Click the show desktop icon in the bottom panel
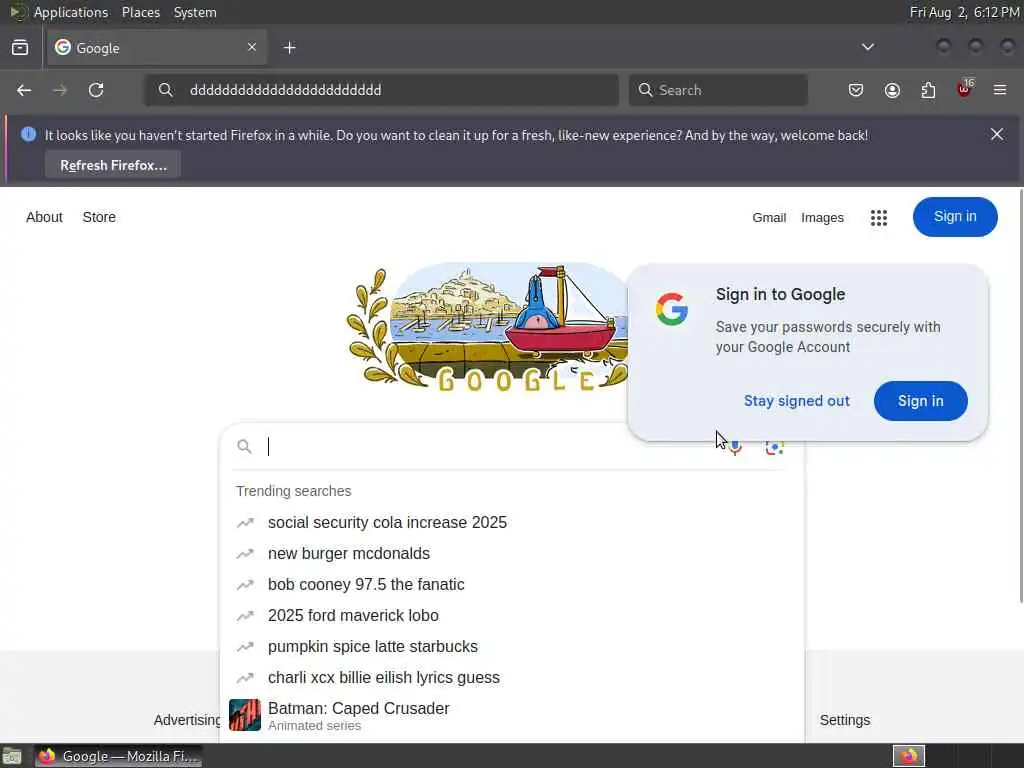This screenshot has height=768, width=1024. tap(12, 757)
